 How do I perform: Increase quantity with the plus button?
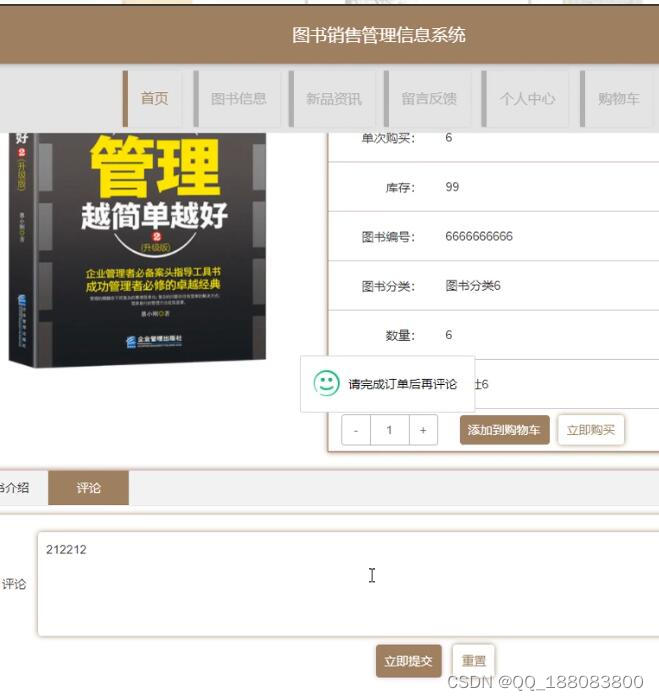coord(423,430)
